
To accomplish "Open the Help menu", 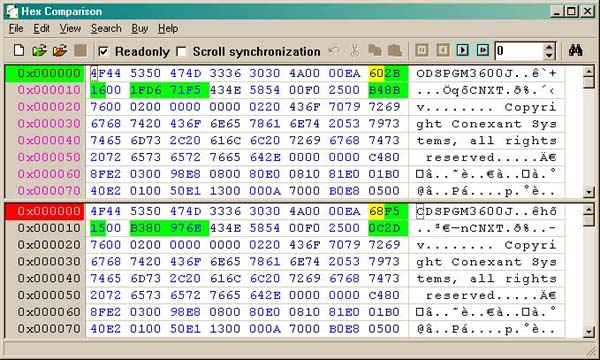I will pos(168,29).
